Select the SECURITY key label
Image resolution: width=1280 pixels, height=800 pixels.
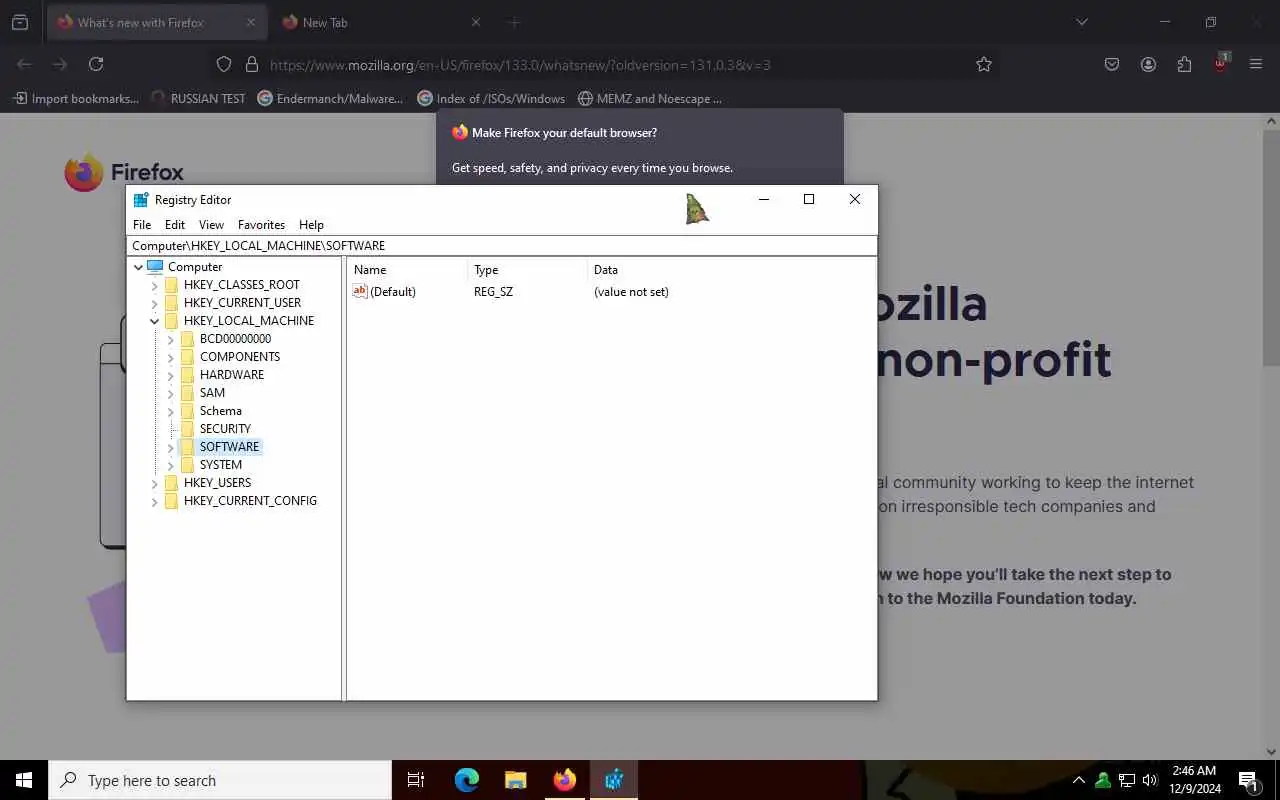pos(225,429)
